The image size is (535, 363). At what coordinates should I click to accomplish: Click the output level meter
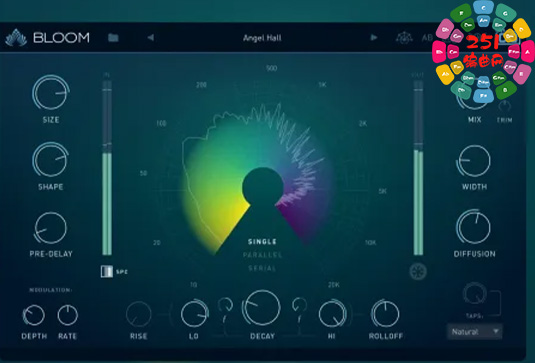pos(418,168)
